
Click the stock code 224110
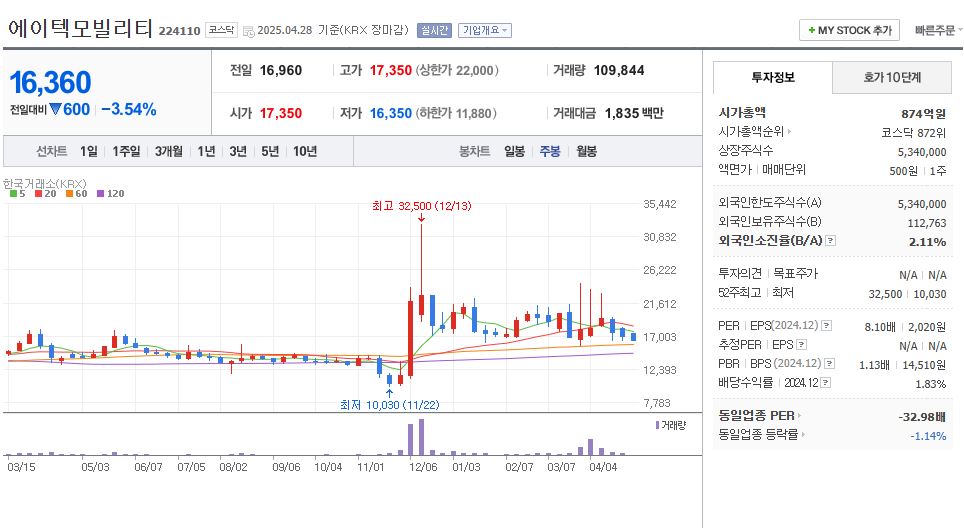[x=180, y=31]
